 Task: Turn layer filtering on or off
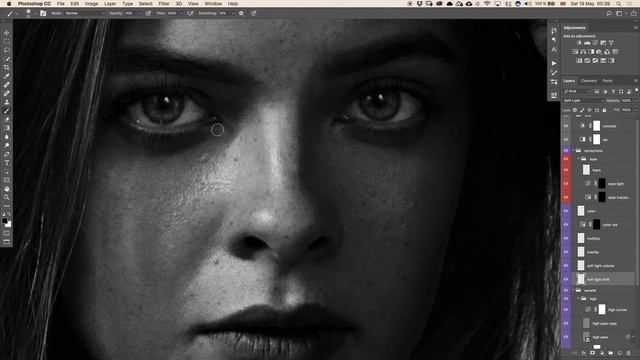click(636, 91)
